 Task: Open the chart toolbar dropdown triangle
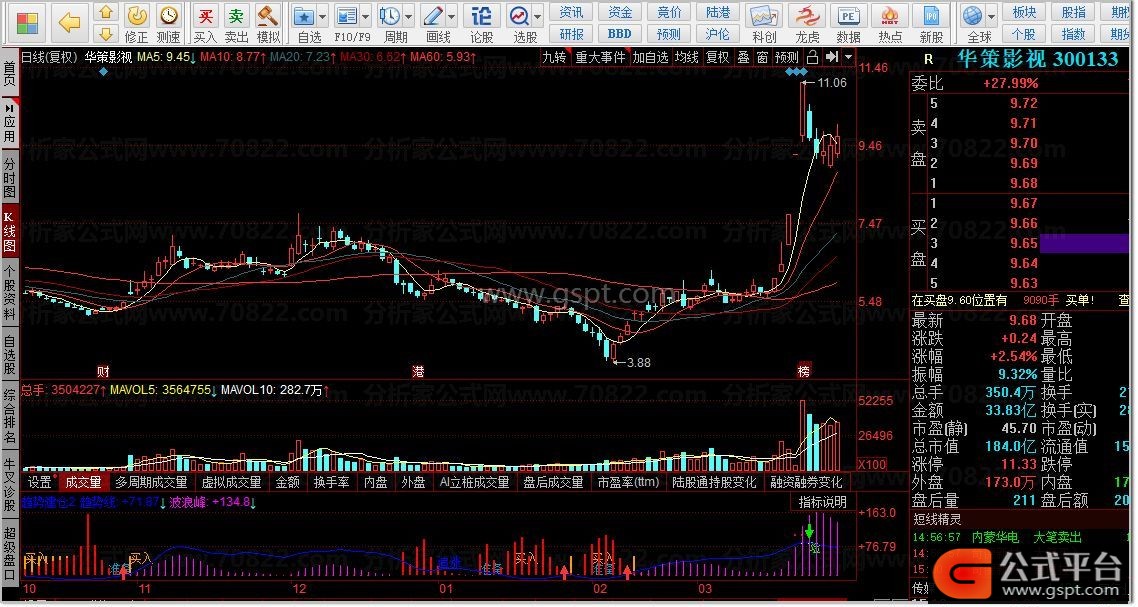[x=848, y=57]
